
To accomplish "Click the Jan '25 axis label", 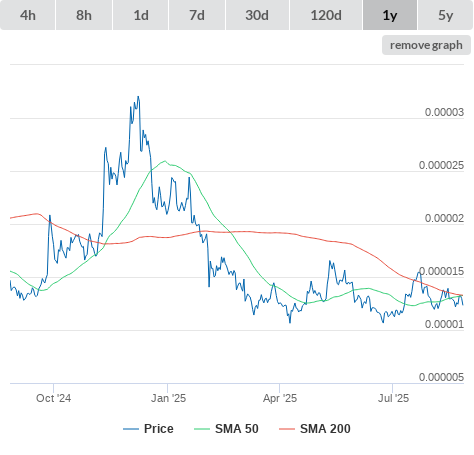I will [168, 398].
